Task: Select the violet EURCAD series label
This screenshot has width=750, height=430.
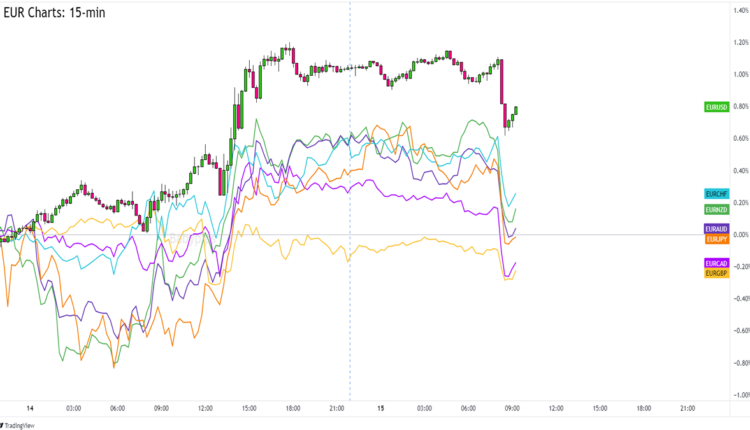Action: pos(716,263)
